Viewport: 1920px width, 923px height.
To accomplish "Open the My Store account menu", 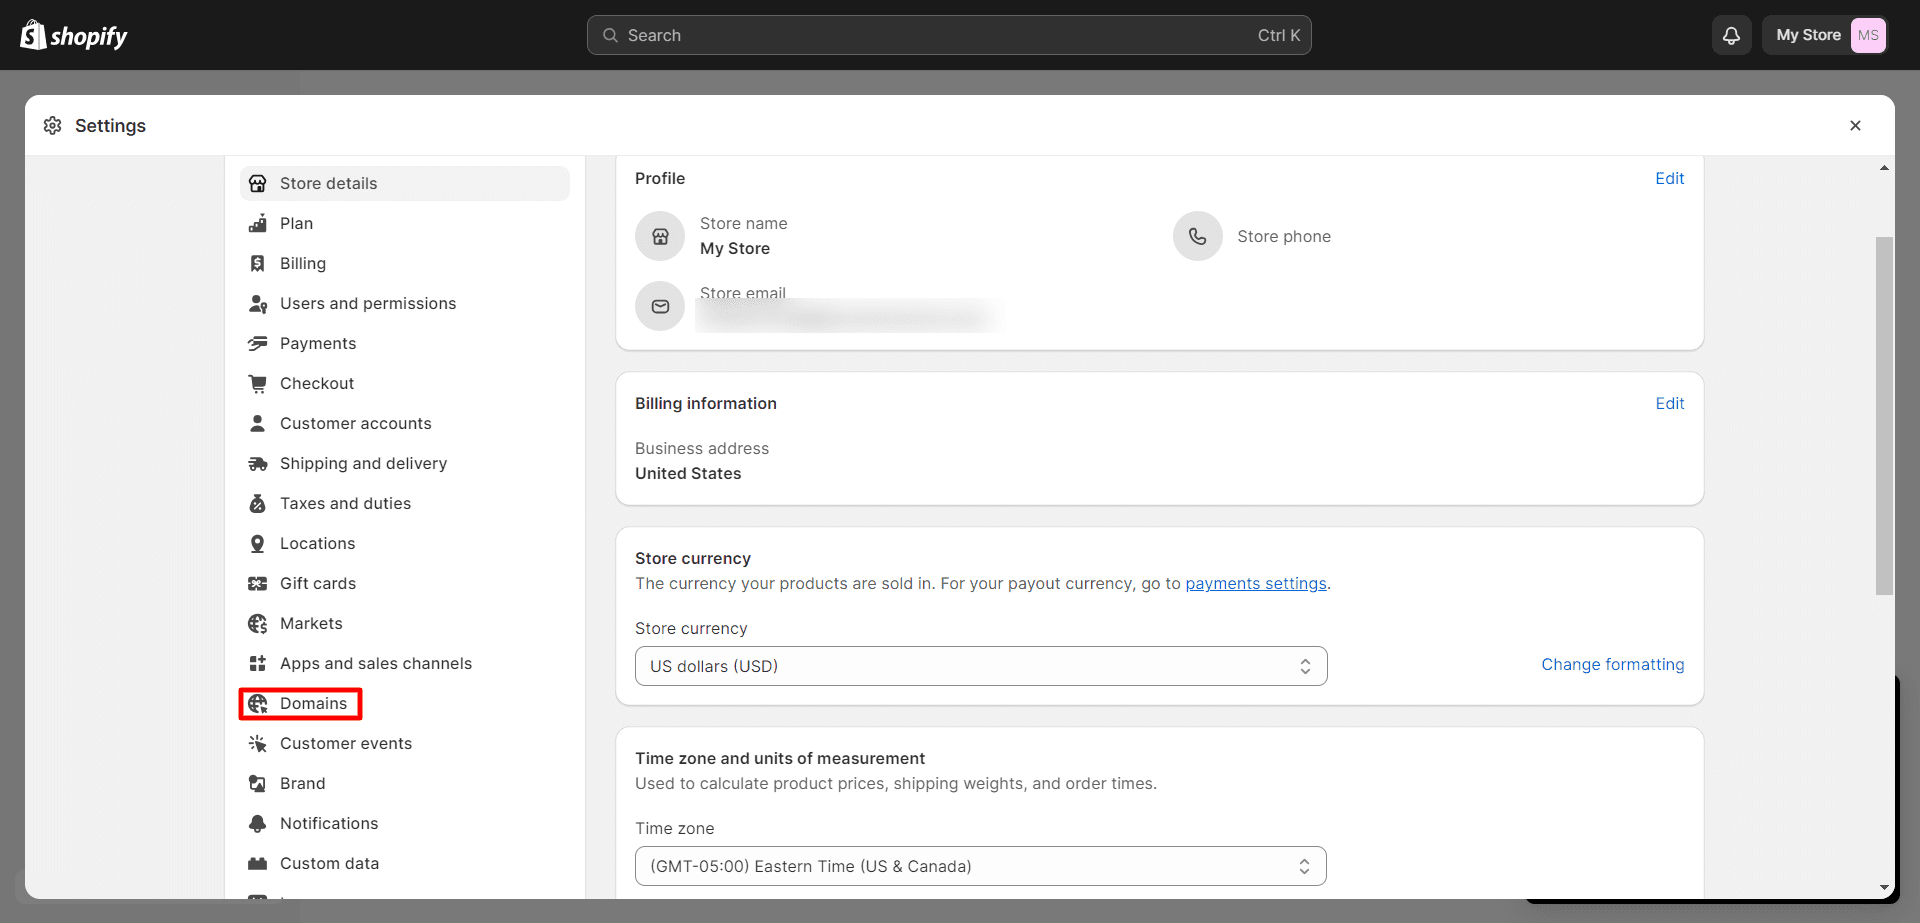I will click(x=1825, y=35).
